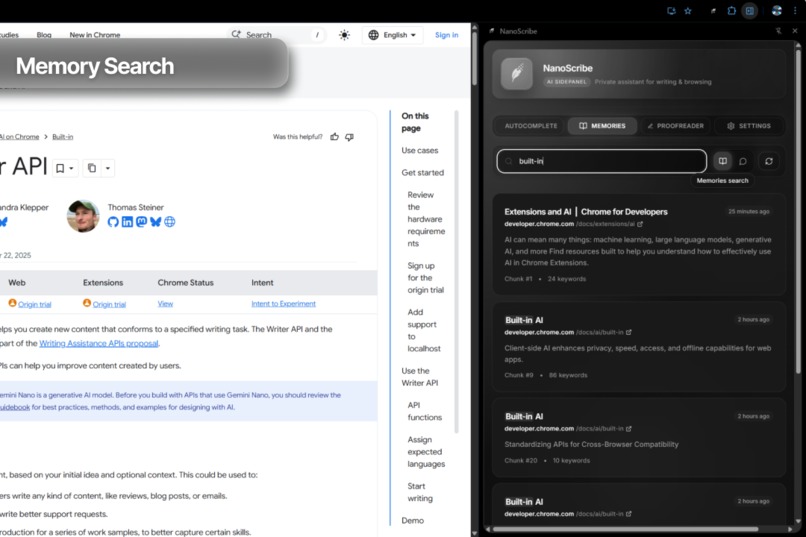This screenshot has height=537, width=806.
Task: Click the Chunk #9 label
Action: (x=518, y=375)
